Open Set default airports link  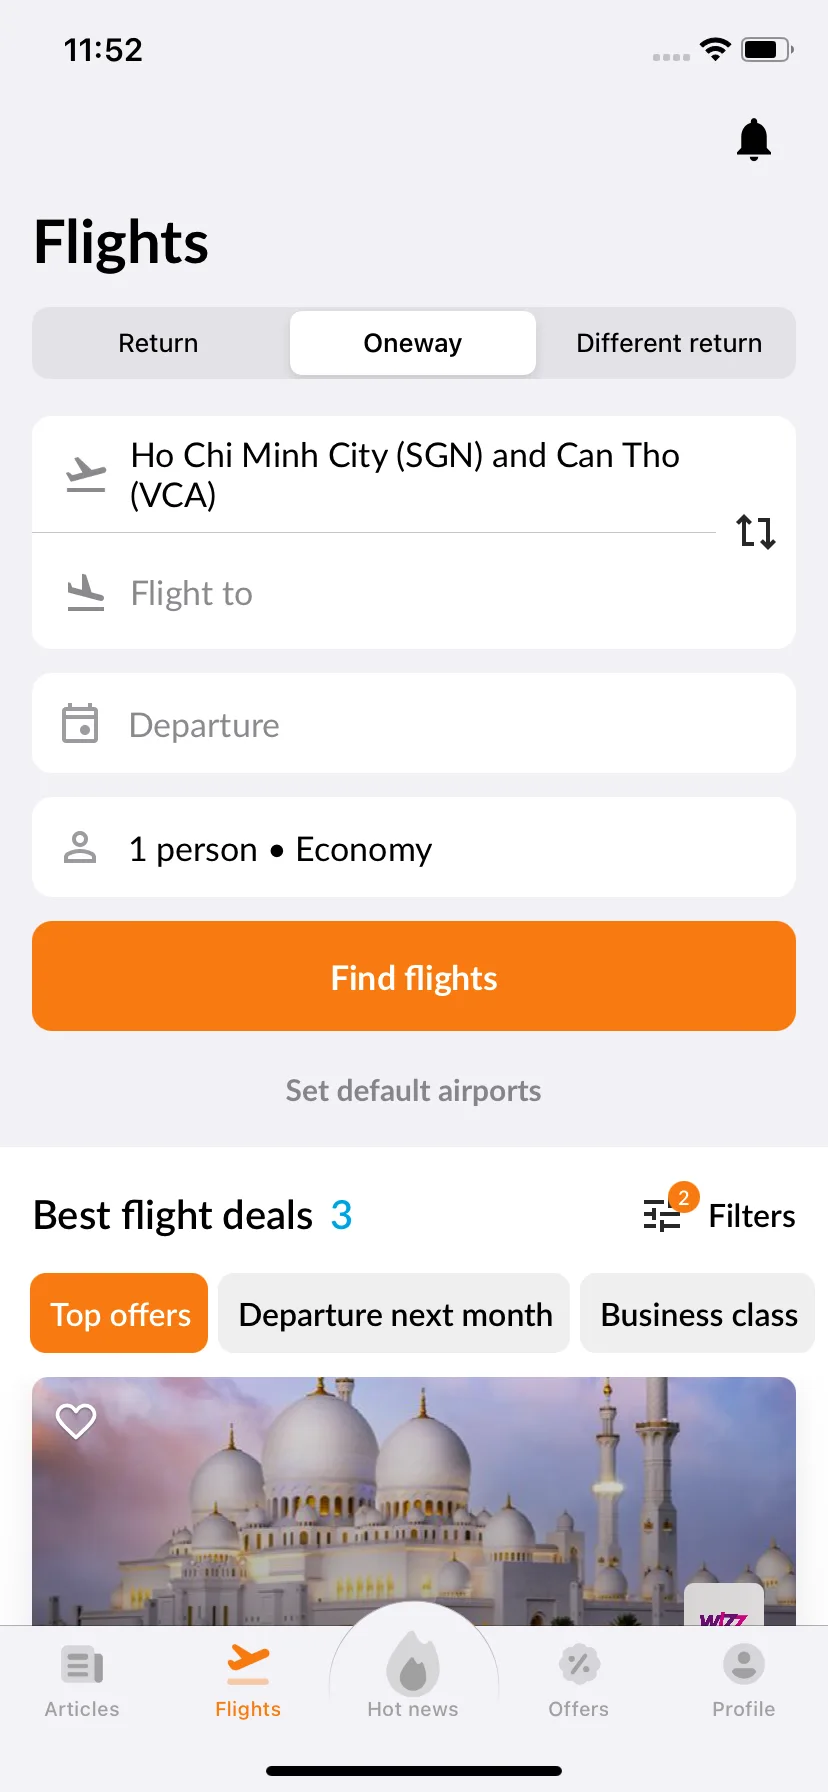[414, 1090]
